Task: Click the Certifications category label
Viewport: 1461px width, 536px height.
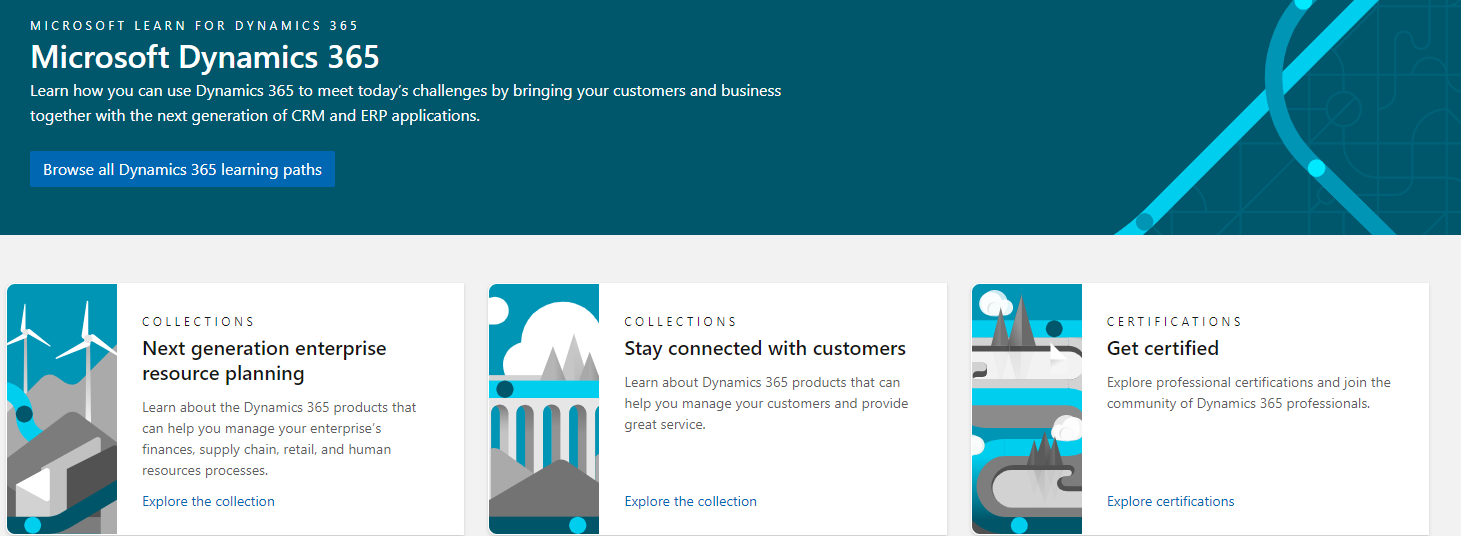Action: tap(1174, 322)
